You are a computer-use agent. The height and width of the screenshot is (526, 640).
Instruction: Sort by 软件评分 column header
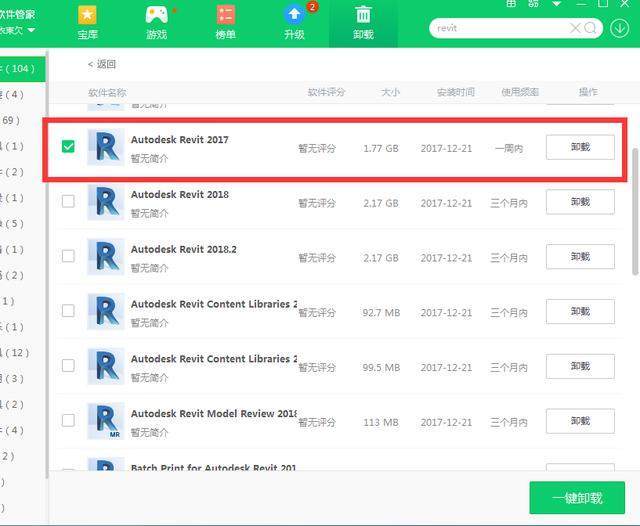(x=326, y=92)
